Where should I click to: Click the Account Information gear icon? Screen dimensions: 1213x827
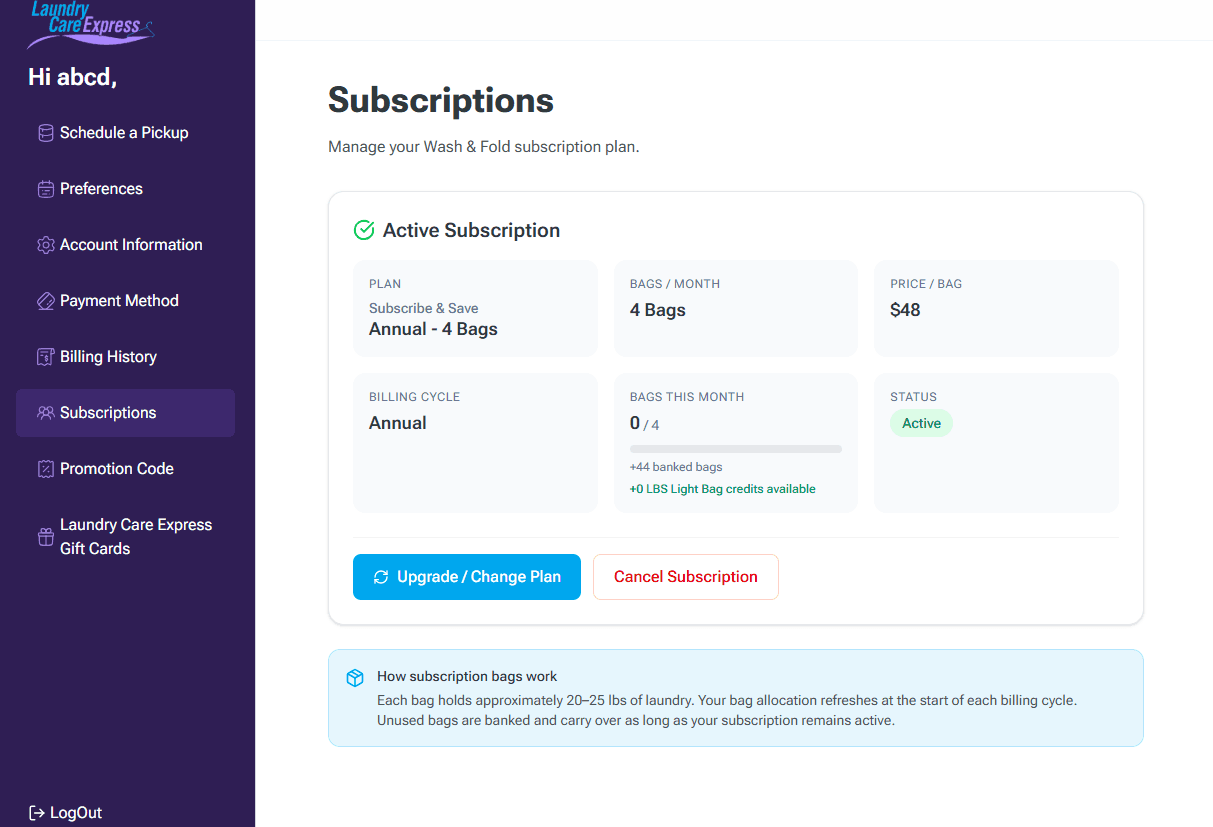45,245
